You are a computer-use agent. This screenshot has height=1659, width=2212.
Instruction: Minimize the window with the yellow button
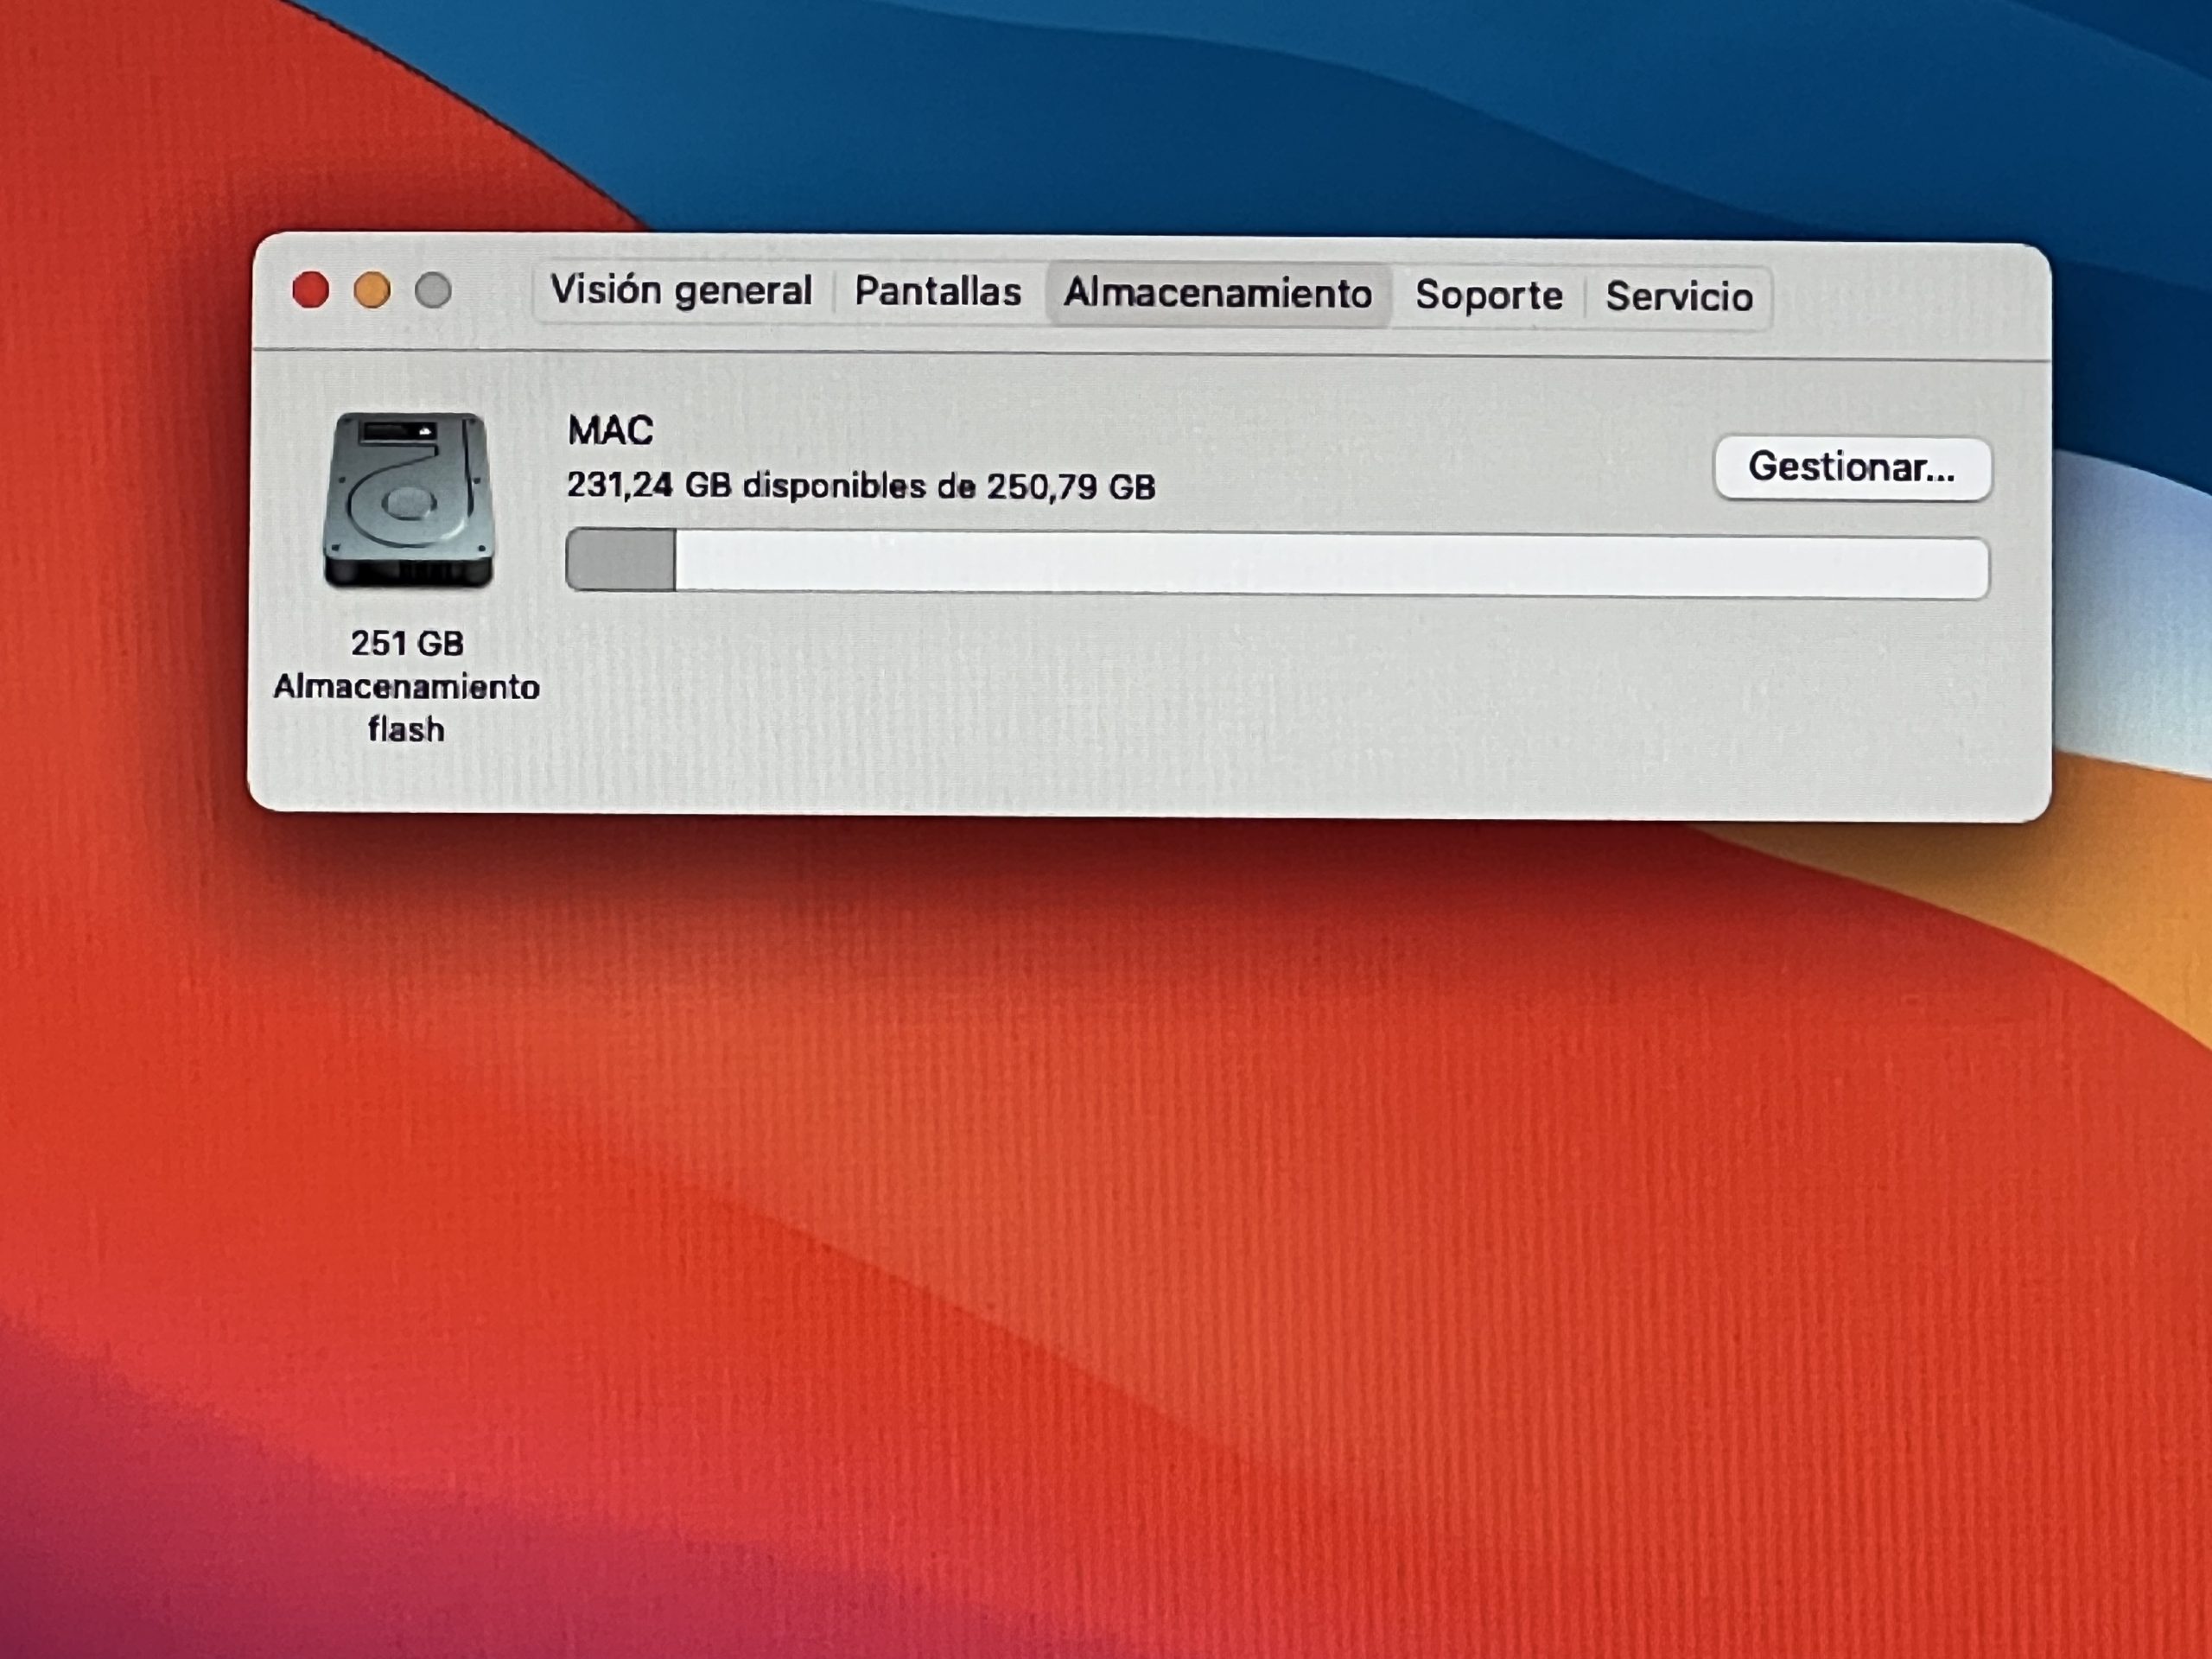(x=372, y=291)
